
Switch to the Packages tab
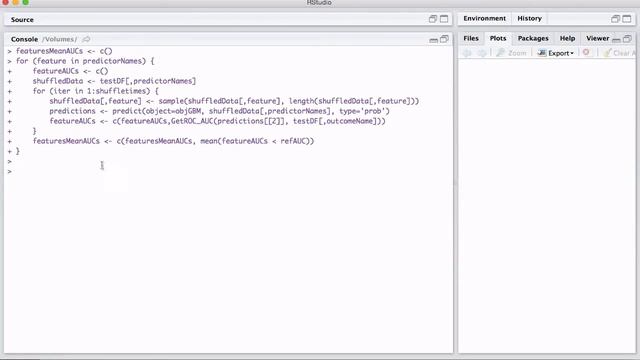533,38
